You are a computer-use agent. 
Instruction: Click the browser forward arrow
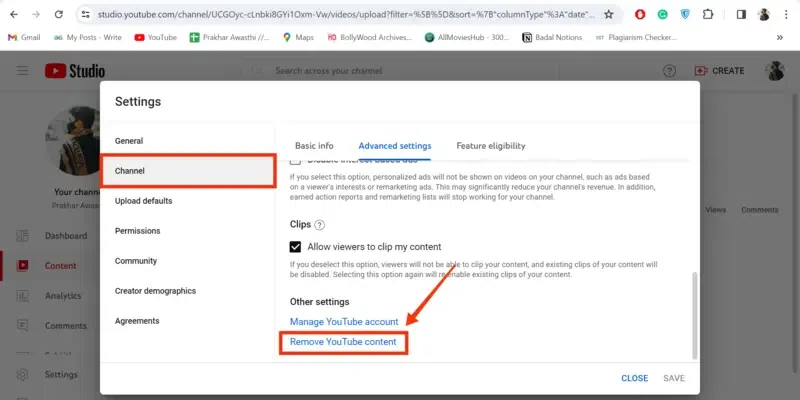click(x=36, y=15)
